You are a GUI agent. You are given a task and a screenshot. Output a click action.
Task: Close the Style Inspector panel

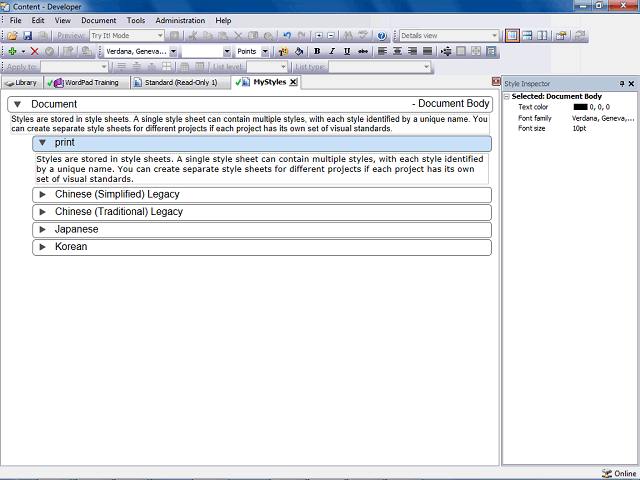[x=631, y=84]
